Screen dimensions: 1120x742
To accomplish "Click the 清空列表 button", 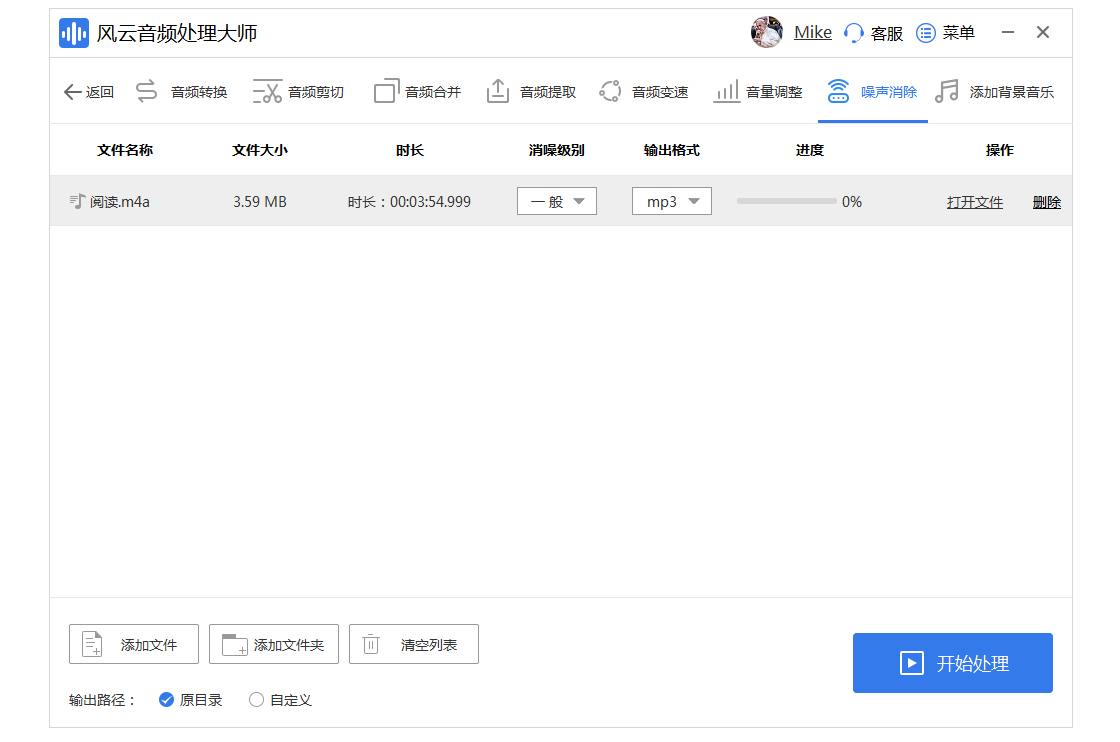I will [x=414, y=644].
